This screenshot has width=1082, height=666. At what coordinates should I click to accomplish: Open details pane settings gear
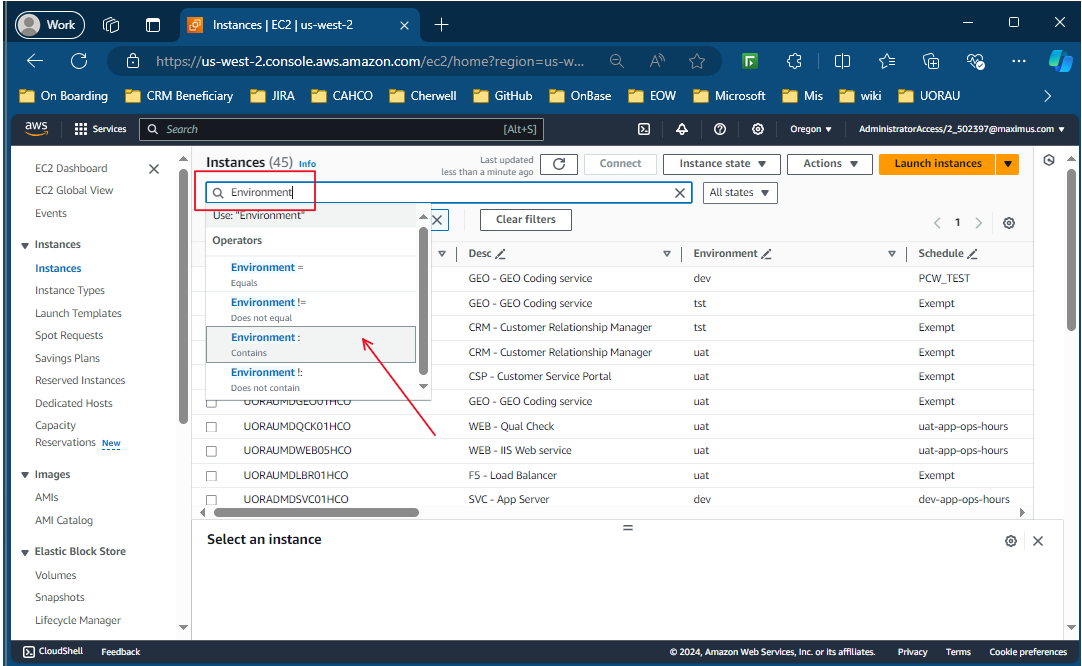pos(1011,541)
